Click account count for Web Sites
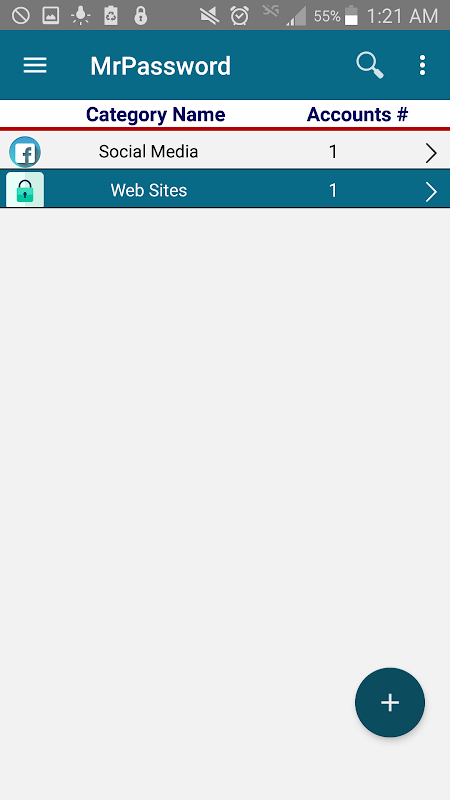The height and width of the screenshot is (800, 450). (x=333, y=190)
